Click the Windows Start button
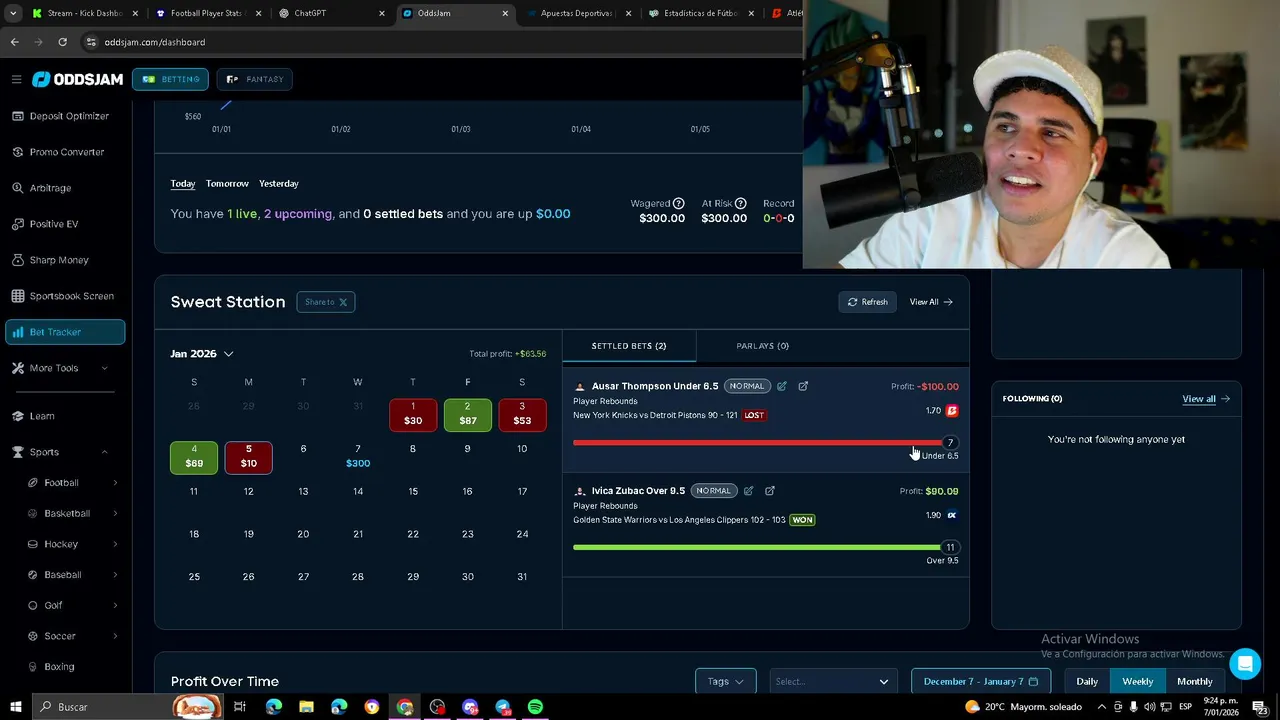The height and width of the screenshot is (720, 1280). [x=15, y=707]
